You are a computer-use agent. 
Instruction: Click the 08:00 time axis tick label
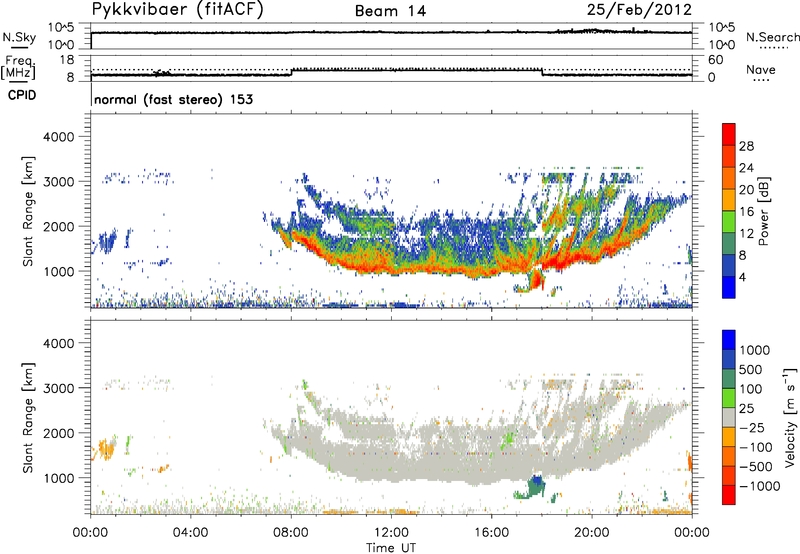point(291,533)
